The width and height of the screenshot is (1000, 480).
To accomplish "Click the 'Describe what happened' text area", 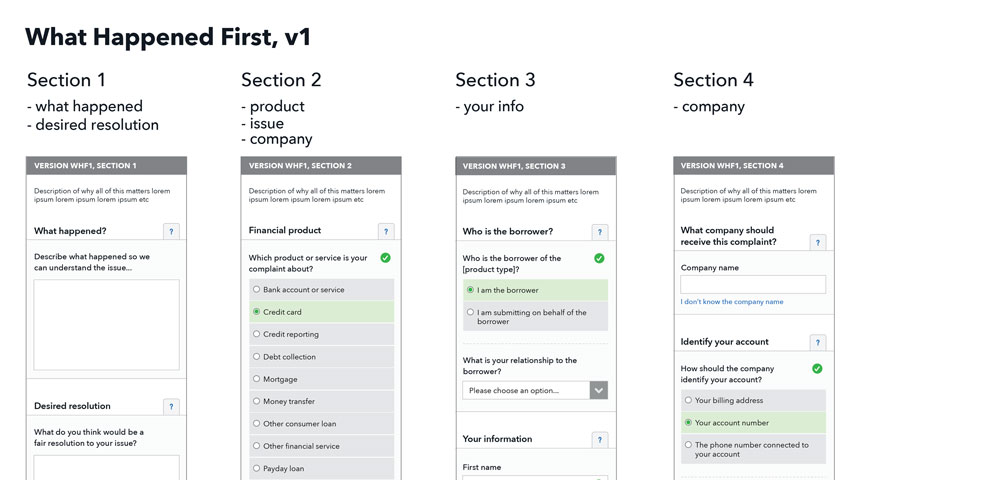I will pyautogui.click(x=106, y=325).
